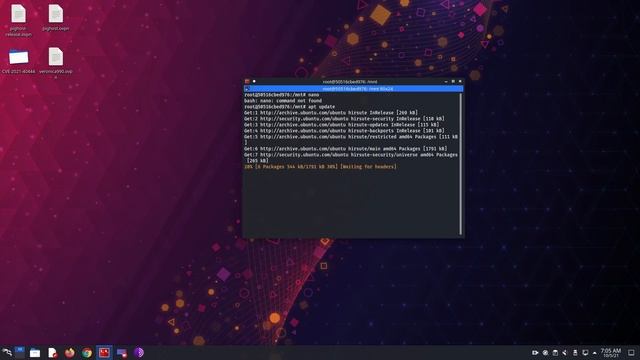
Task: Open the second .ovpn file at the desktop's top
Action: 56,17
